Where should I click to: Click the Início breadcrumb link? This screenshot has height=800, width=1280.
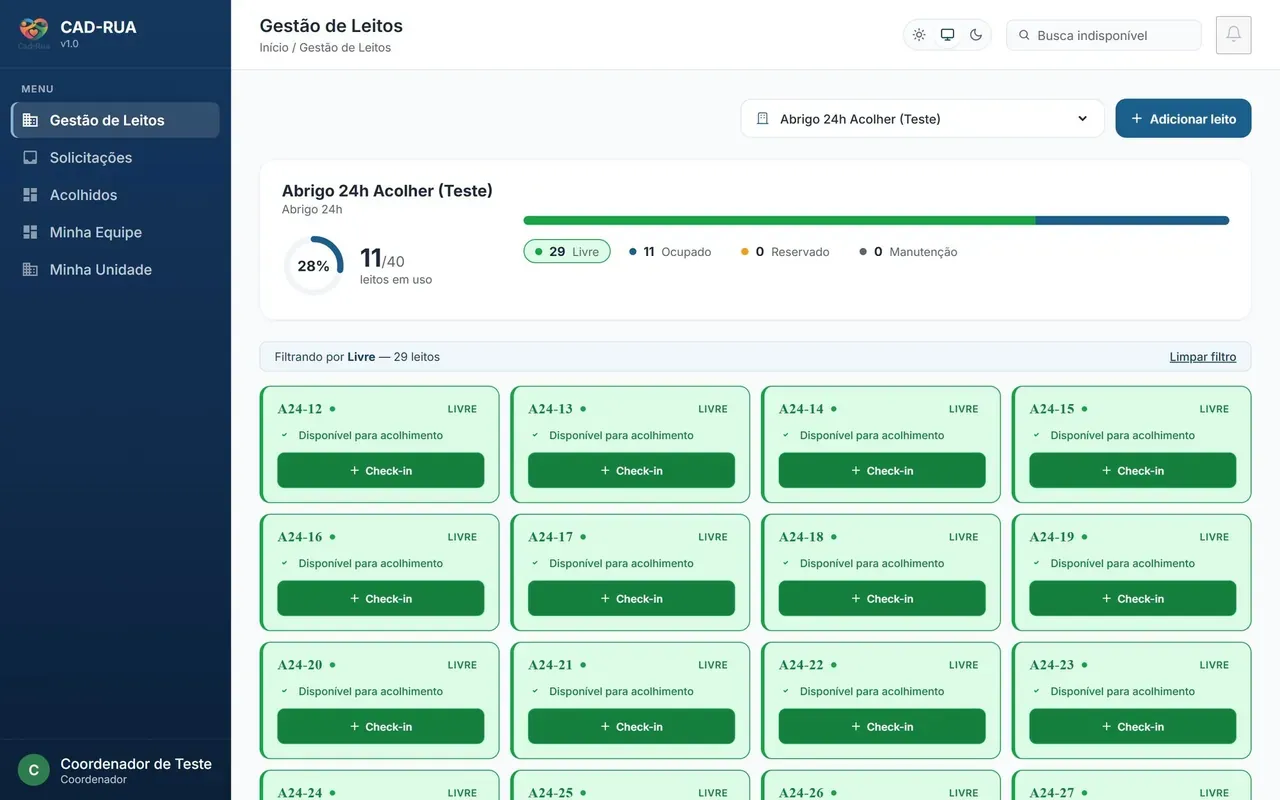point(274,47)
